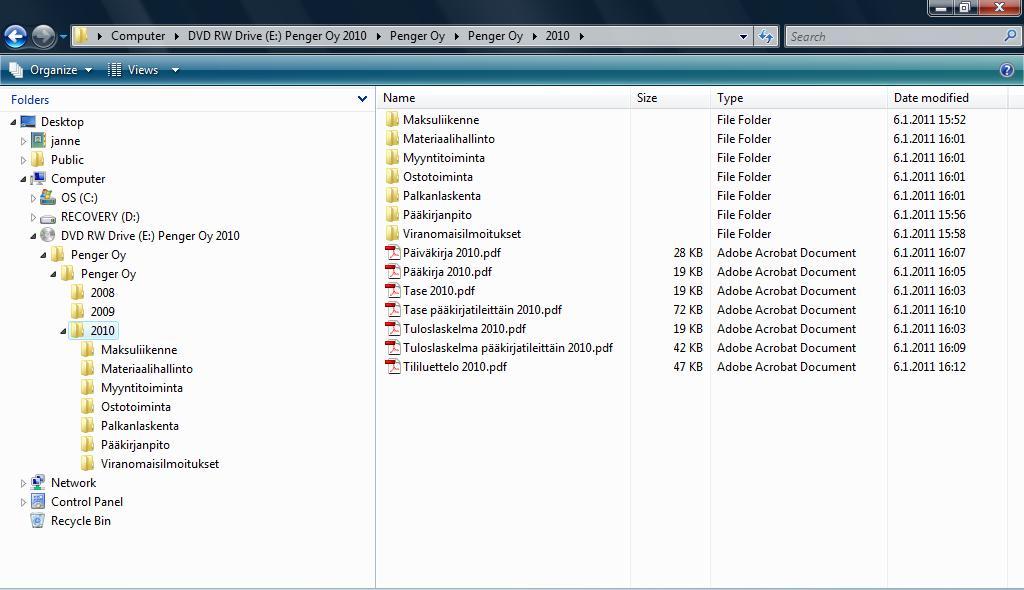Select DVD RW Drive (E:) breadcrumb segment
Viewport: 1024px width, 590px height.
click(277, 36)
